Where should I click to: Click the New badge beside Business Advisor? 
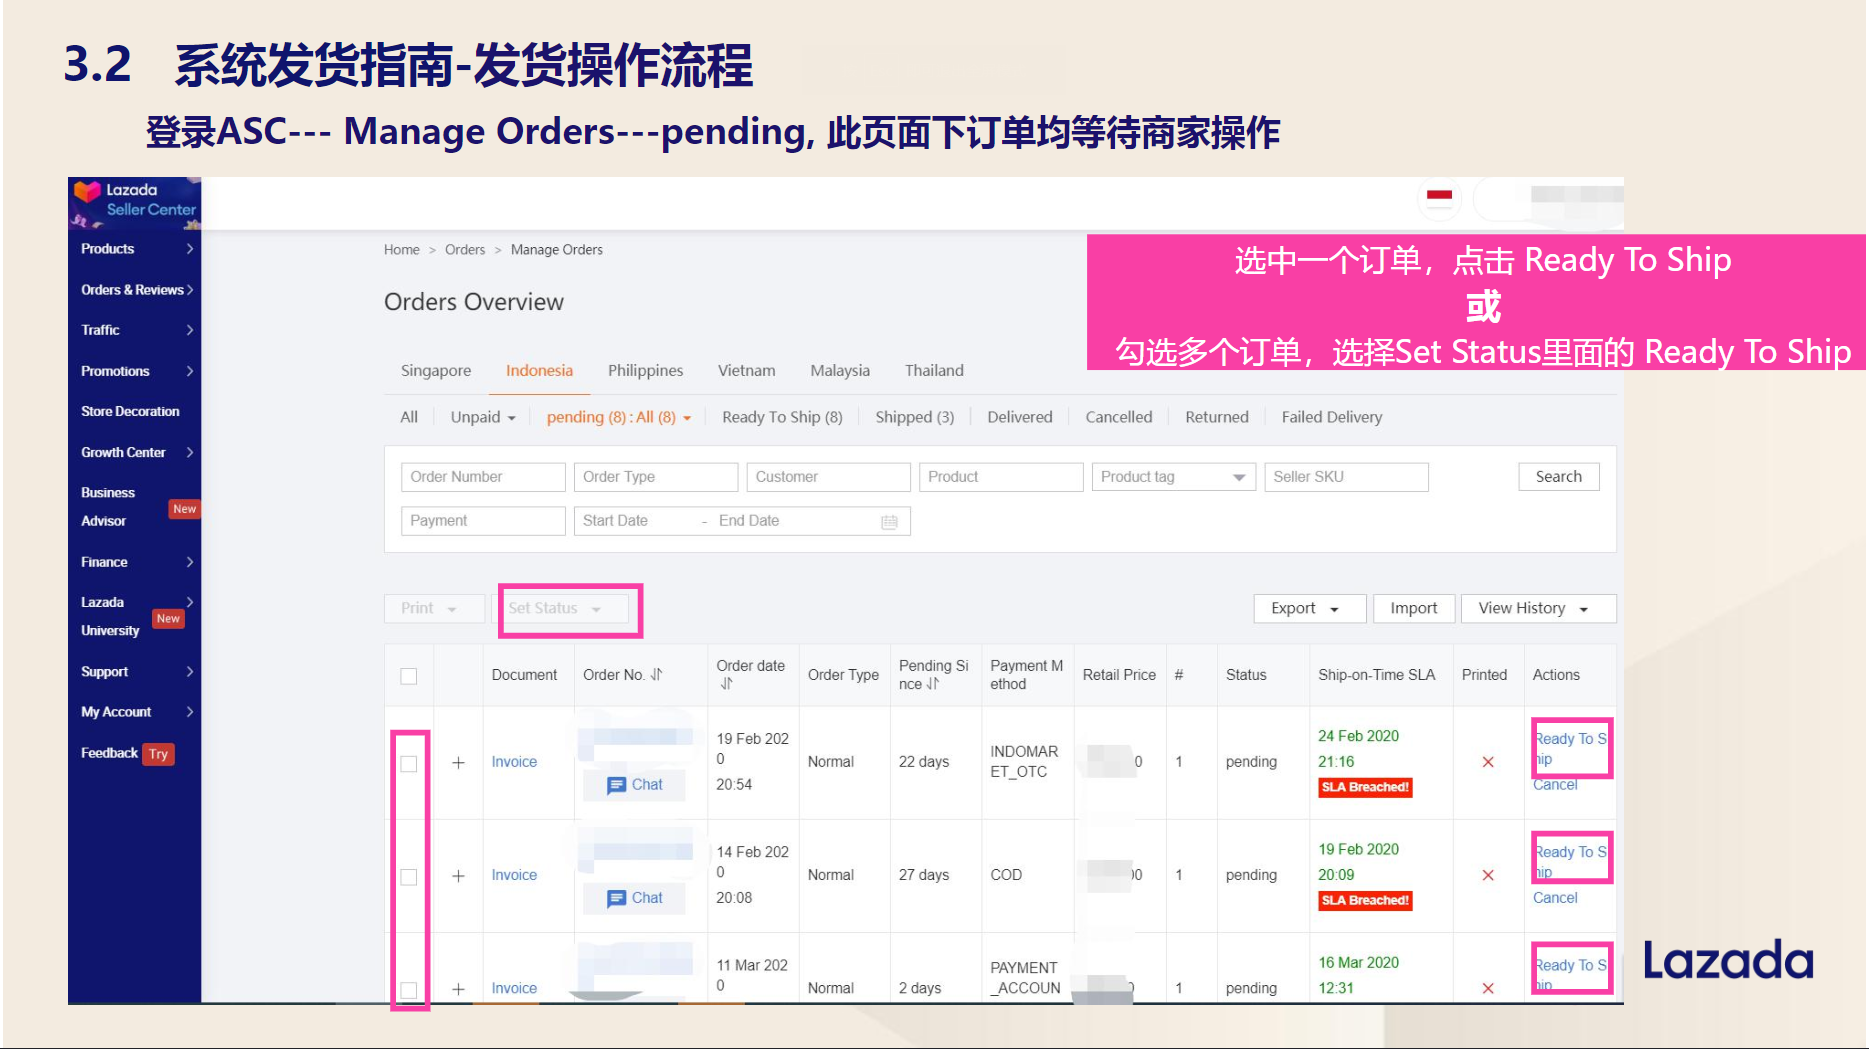point(184,509)
